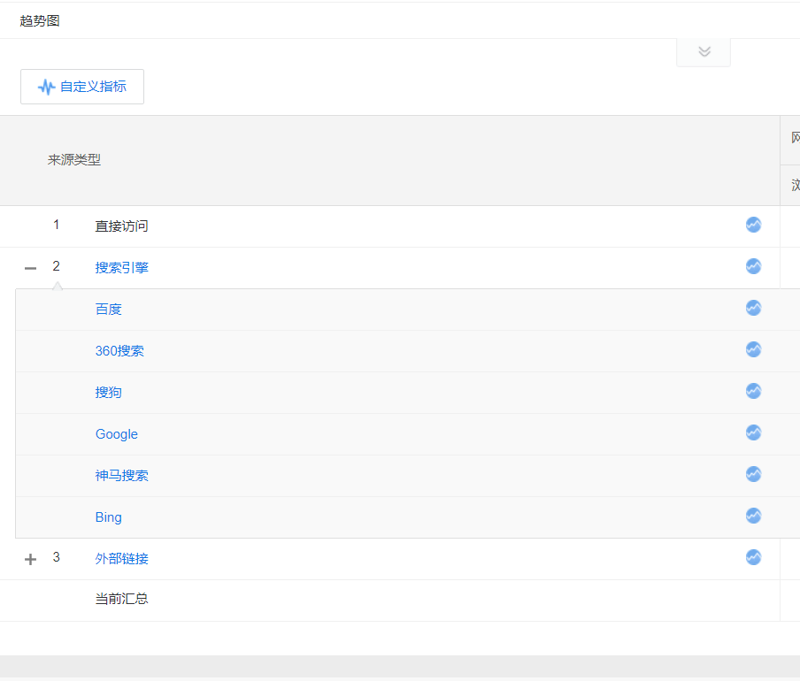
Task: Click the 来源类型 column header
Action: 74,160
